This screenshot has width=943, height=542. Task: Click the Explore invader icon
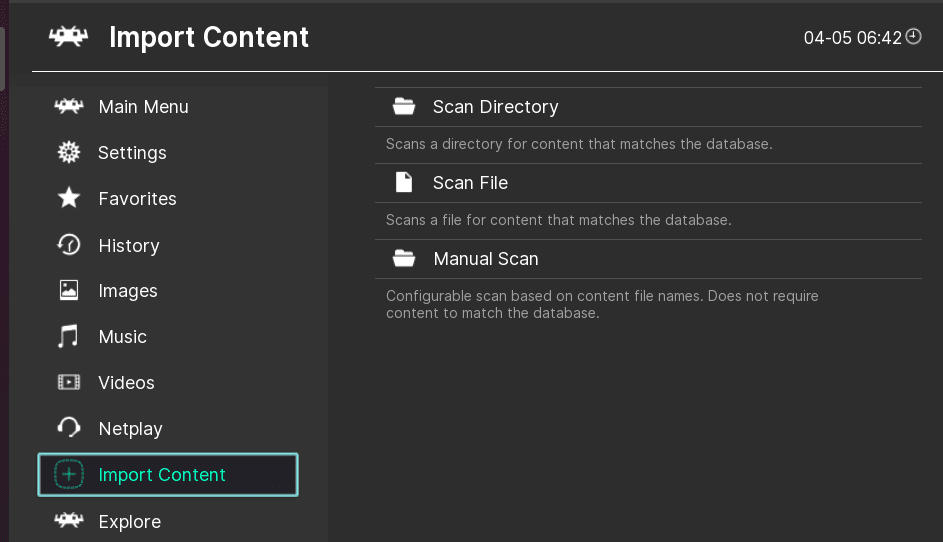tap(69, 520)
